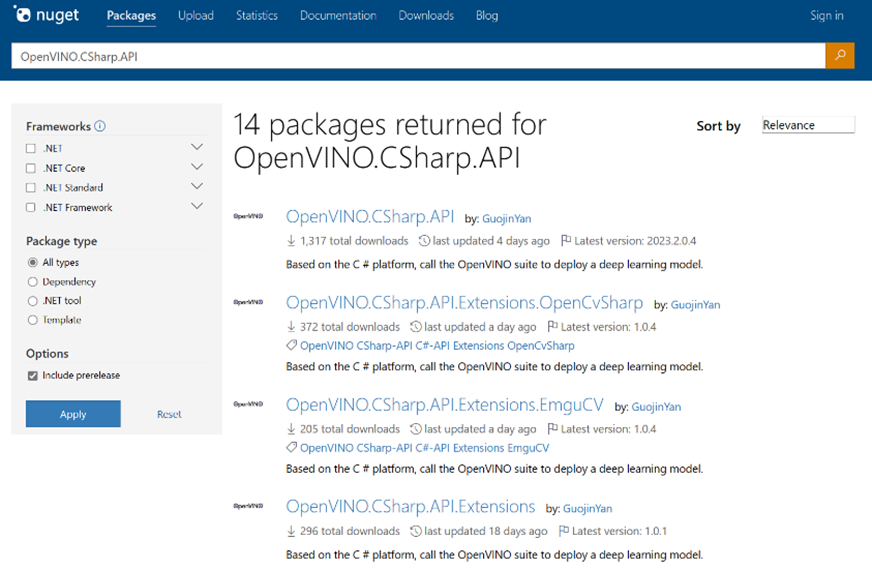
Task: Expand the .NET Core versions chevron
Action: tap(197, 167)
